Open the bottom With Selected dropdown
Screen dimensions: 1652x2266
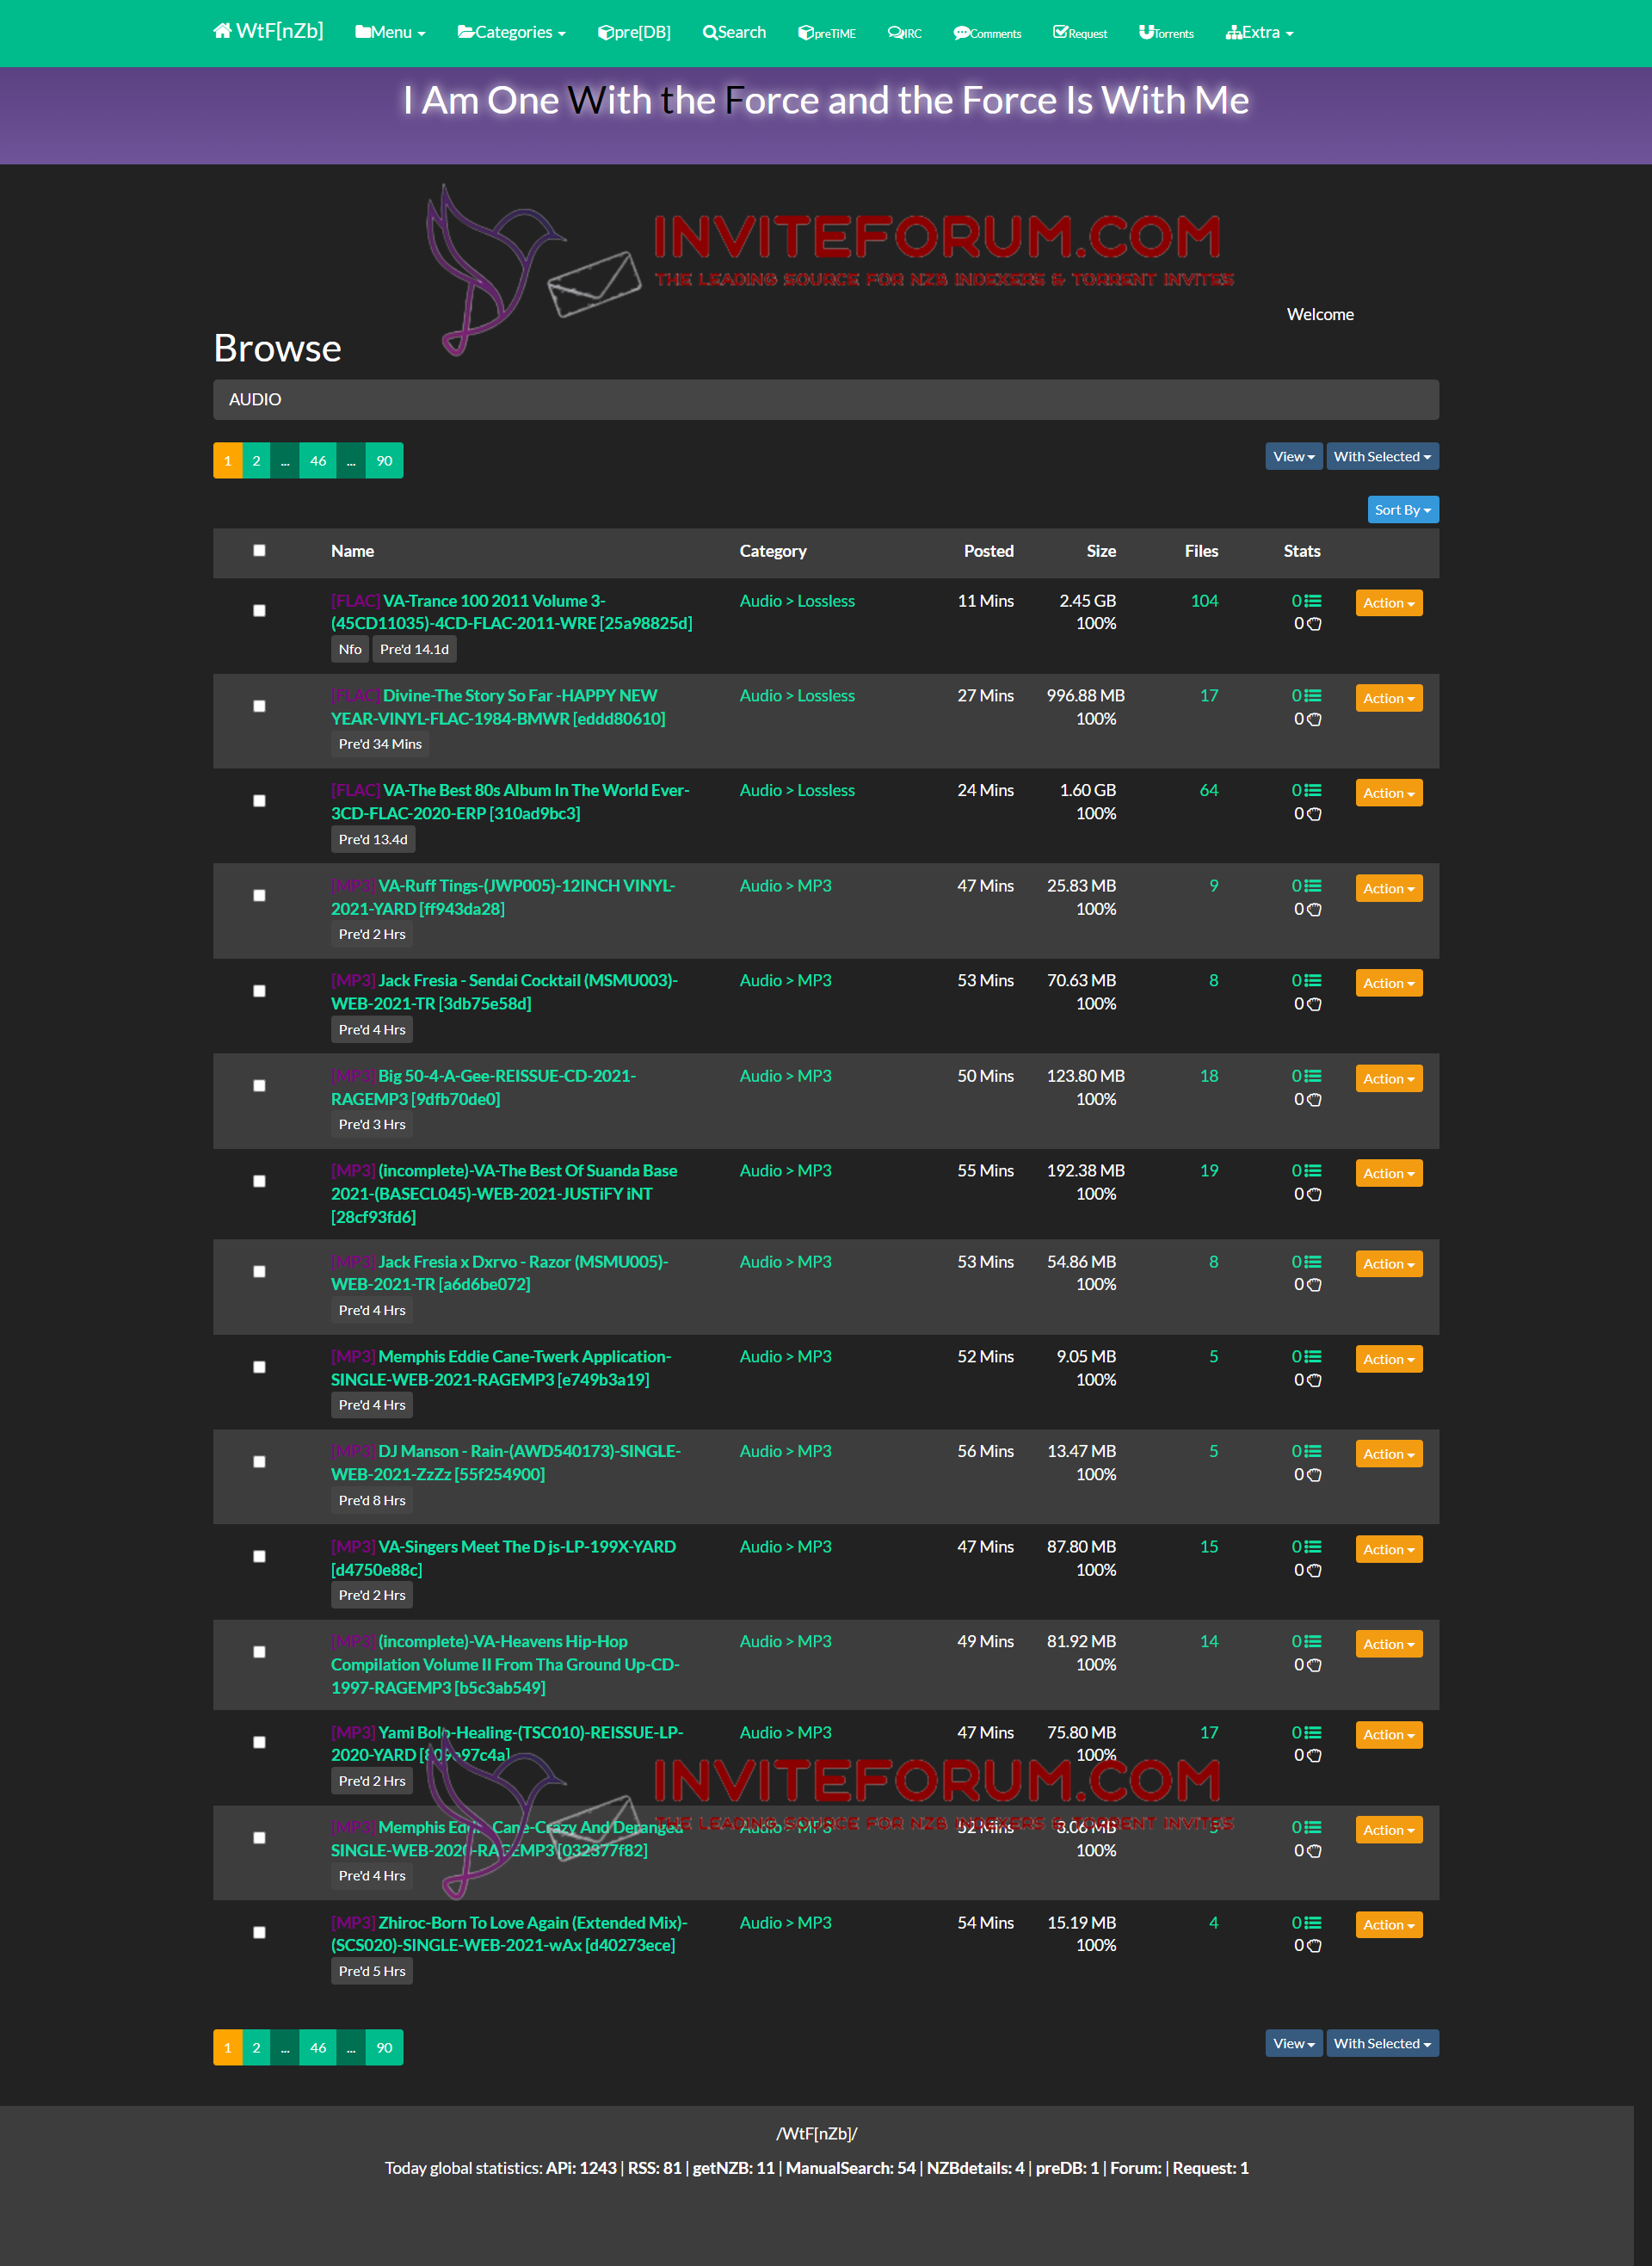click(1382, 2043)
